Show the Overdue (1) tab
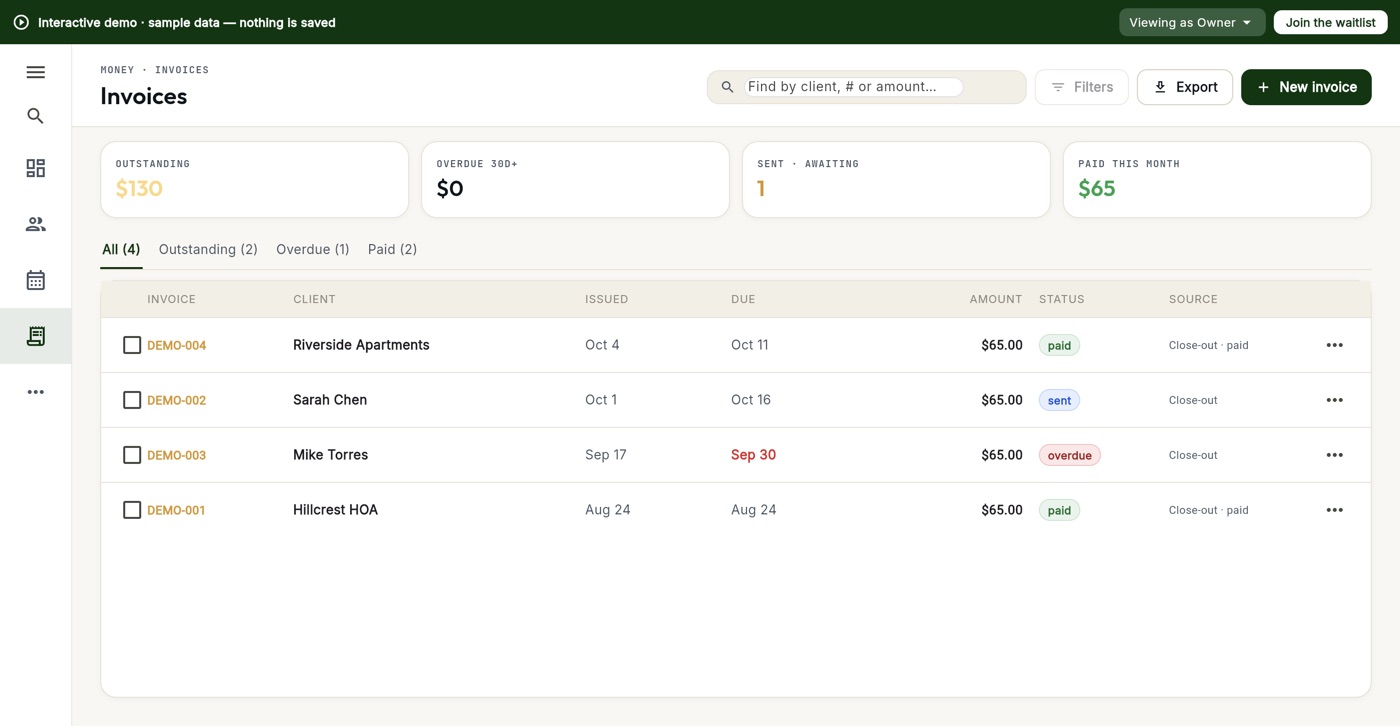Screen dimensions: 1400x726 [313, 250]
